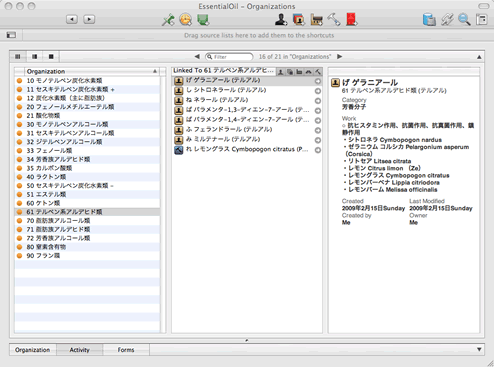Switch to the three-pane view mode button
This screenshot has width=494, height=367.
18,57
